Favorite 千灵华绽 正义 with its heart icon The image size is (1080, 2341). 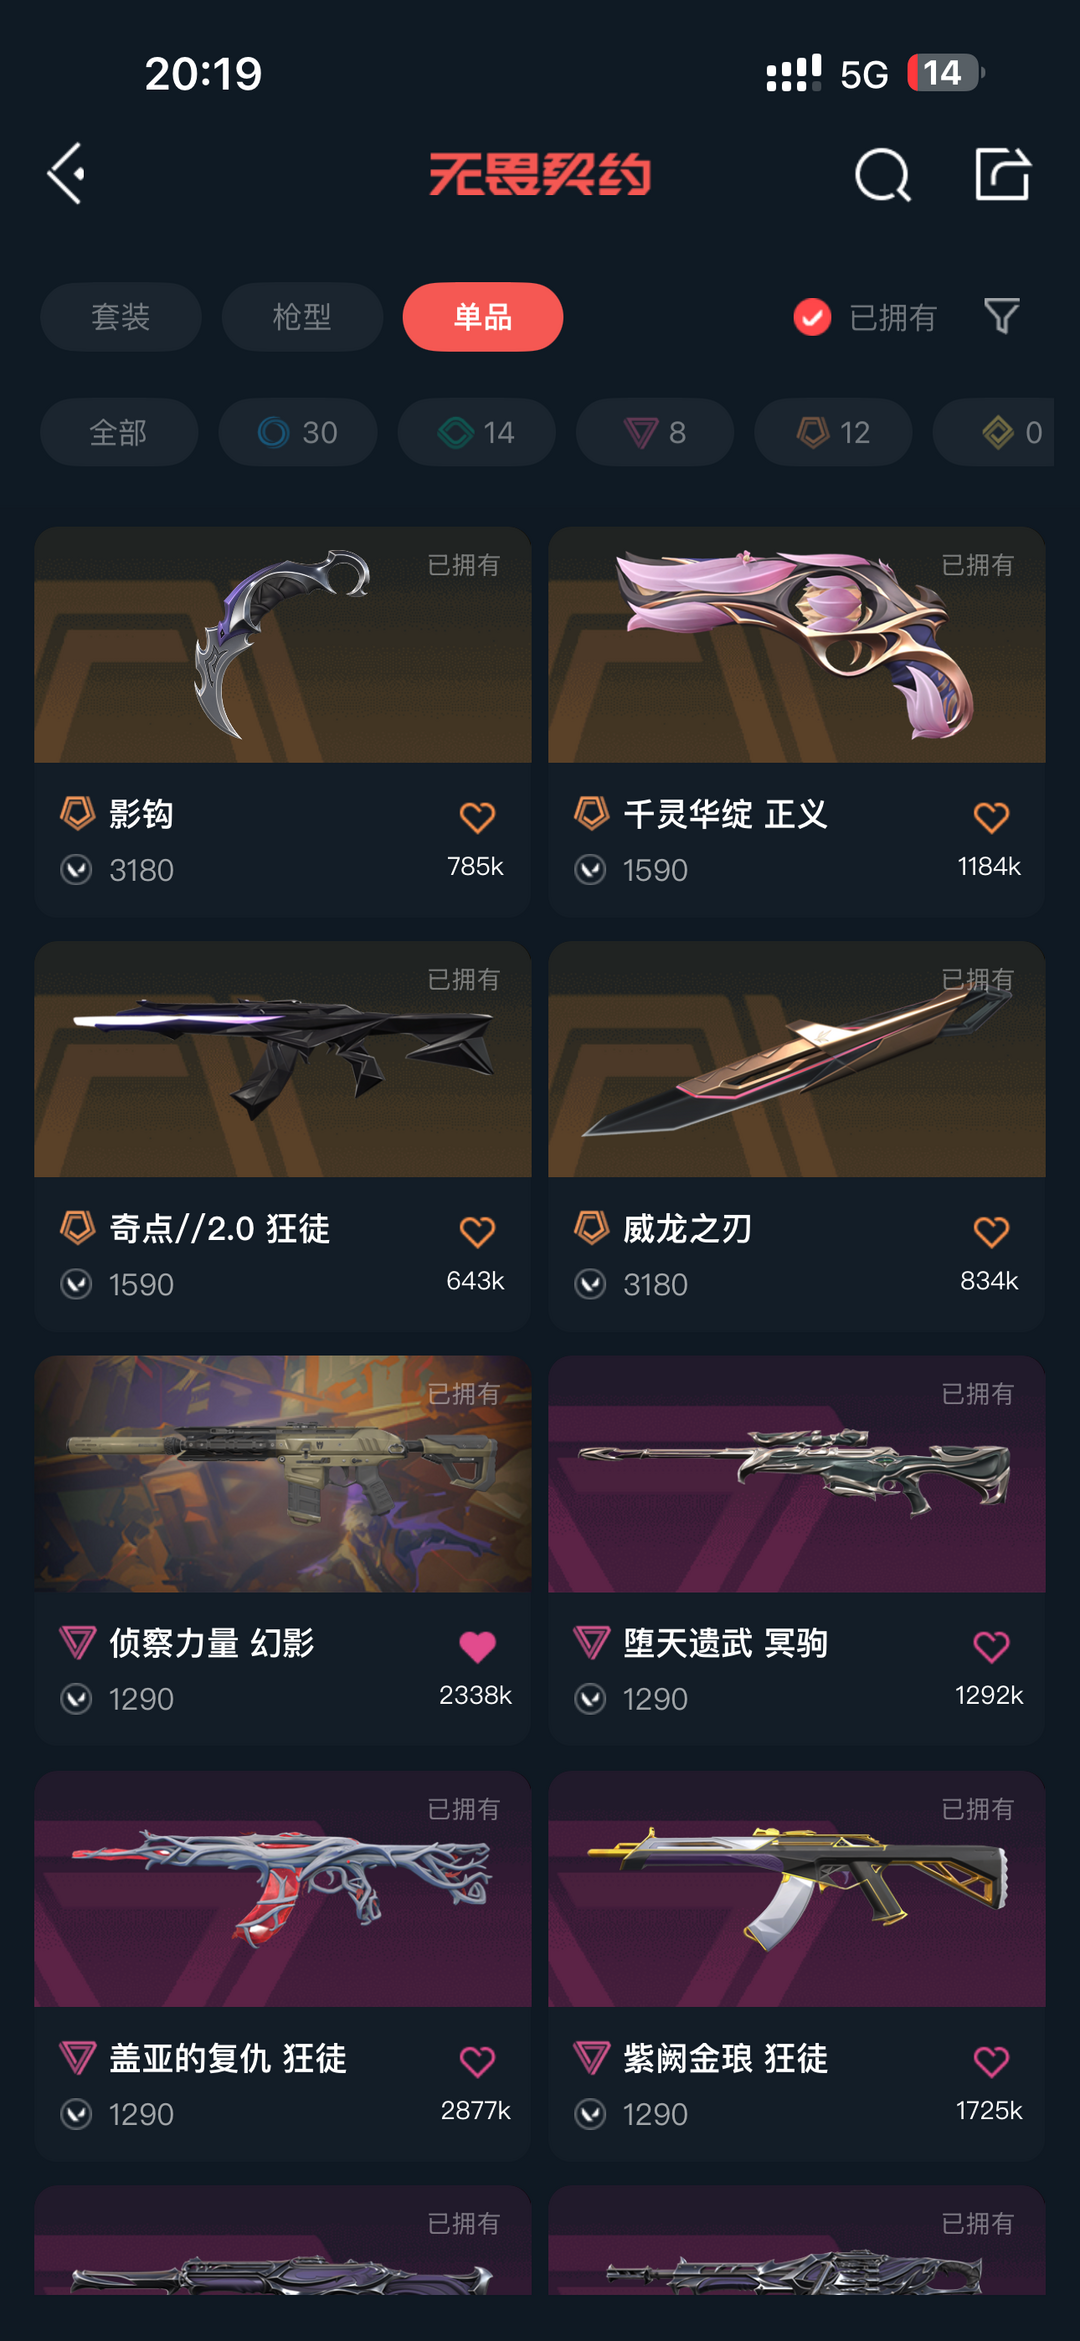pyautogui.click(x=991, y=818)
